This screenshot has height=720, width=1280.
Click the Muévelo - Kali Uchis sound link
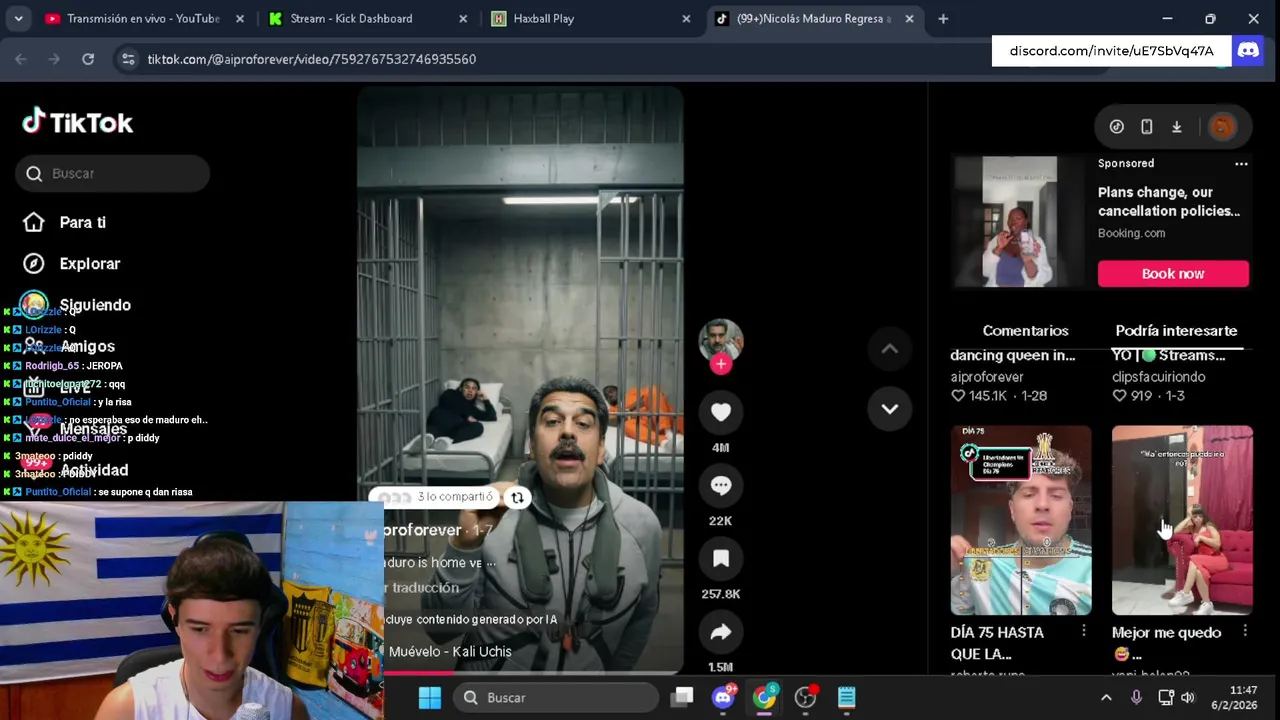coord(450,651)
